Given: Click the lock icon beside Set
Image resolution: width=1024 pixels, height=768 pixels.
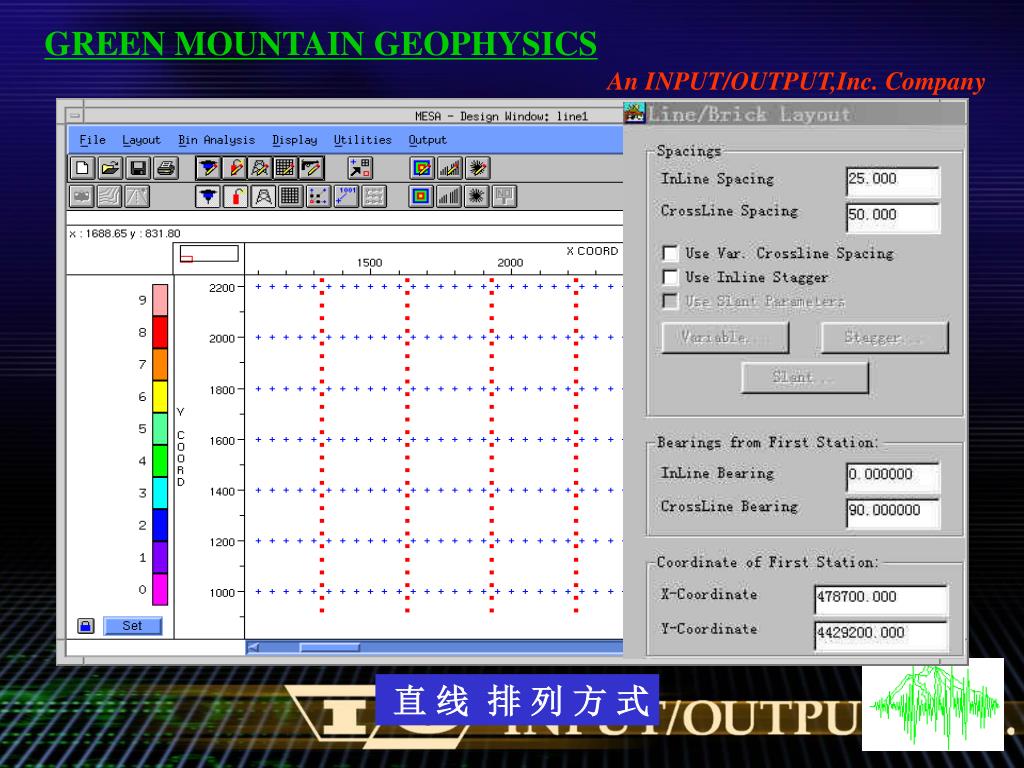Looking at the screenshot, I should tap(86, 626).
